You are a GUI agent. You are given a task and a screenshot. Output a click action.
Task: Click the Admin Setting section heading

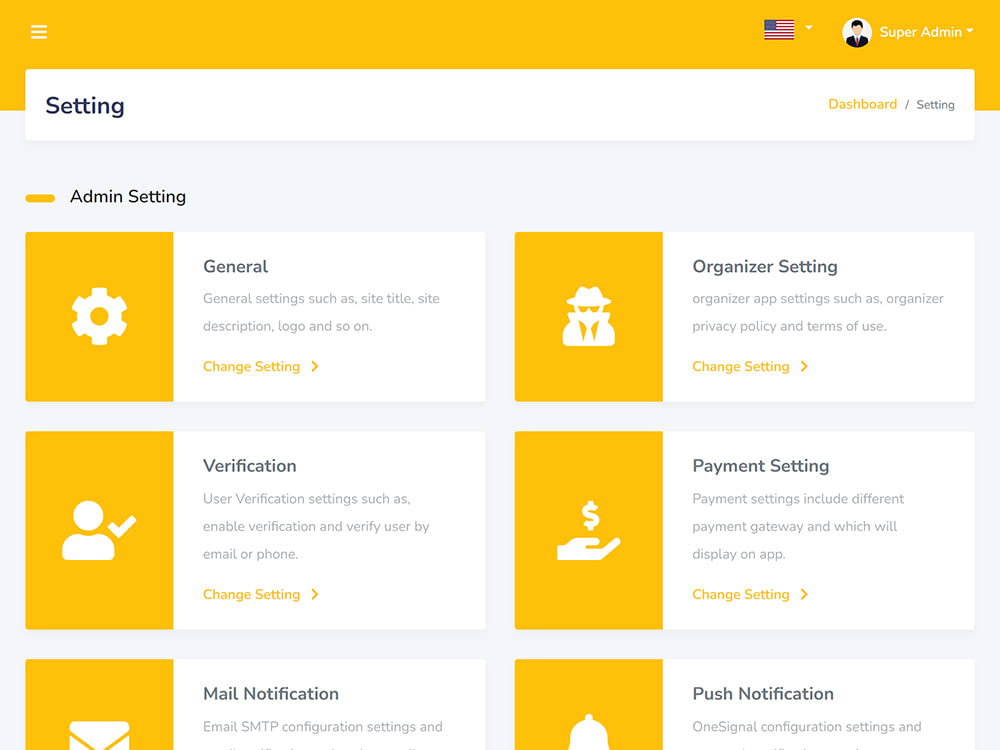pos(128,196)
